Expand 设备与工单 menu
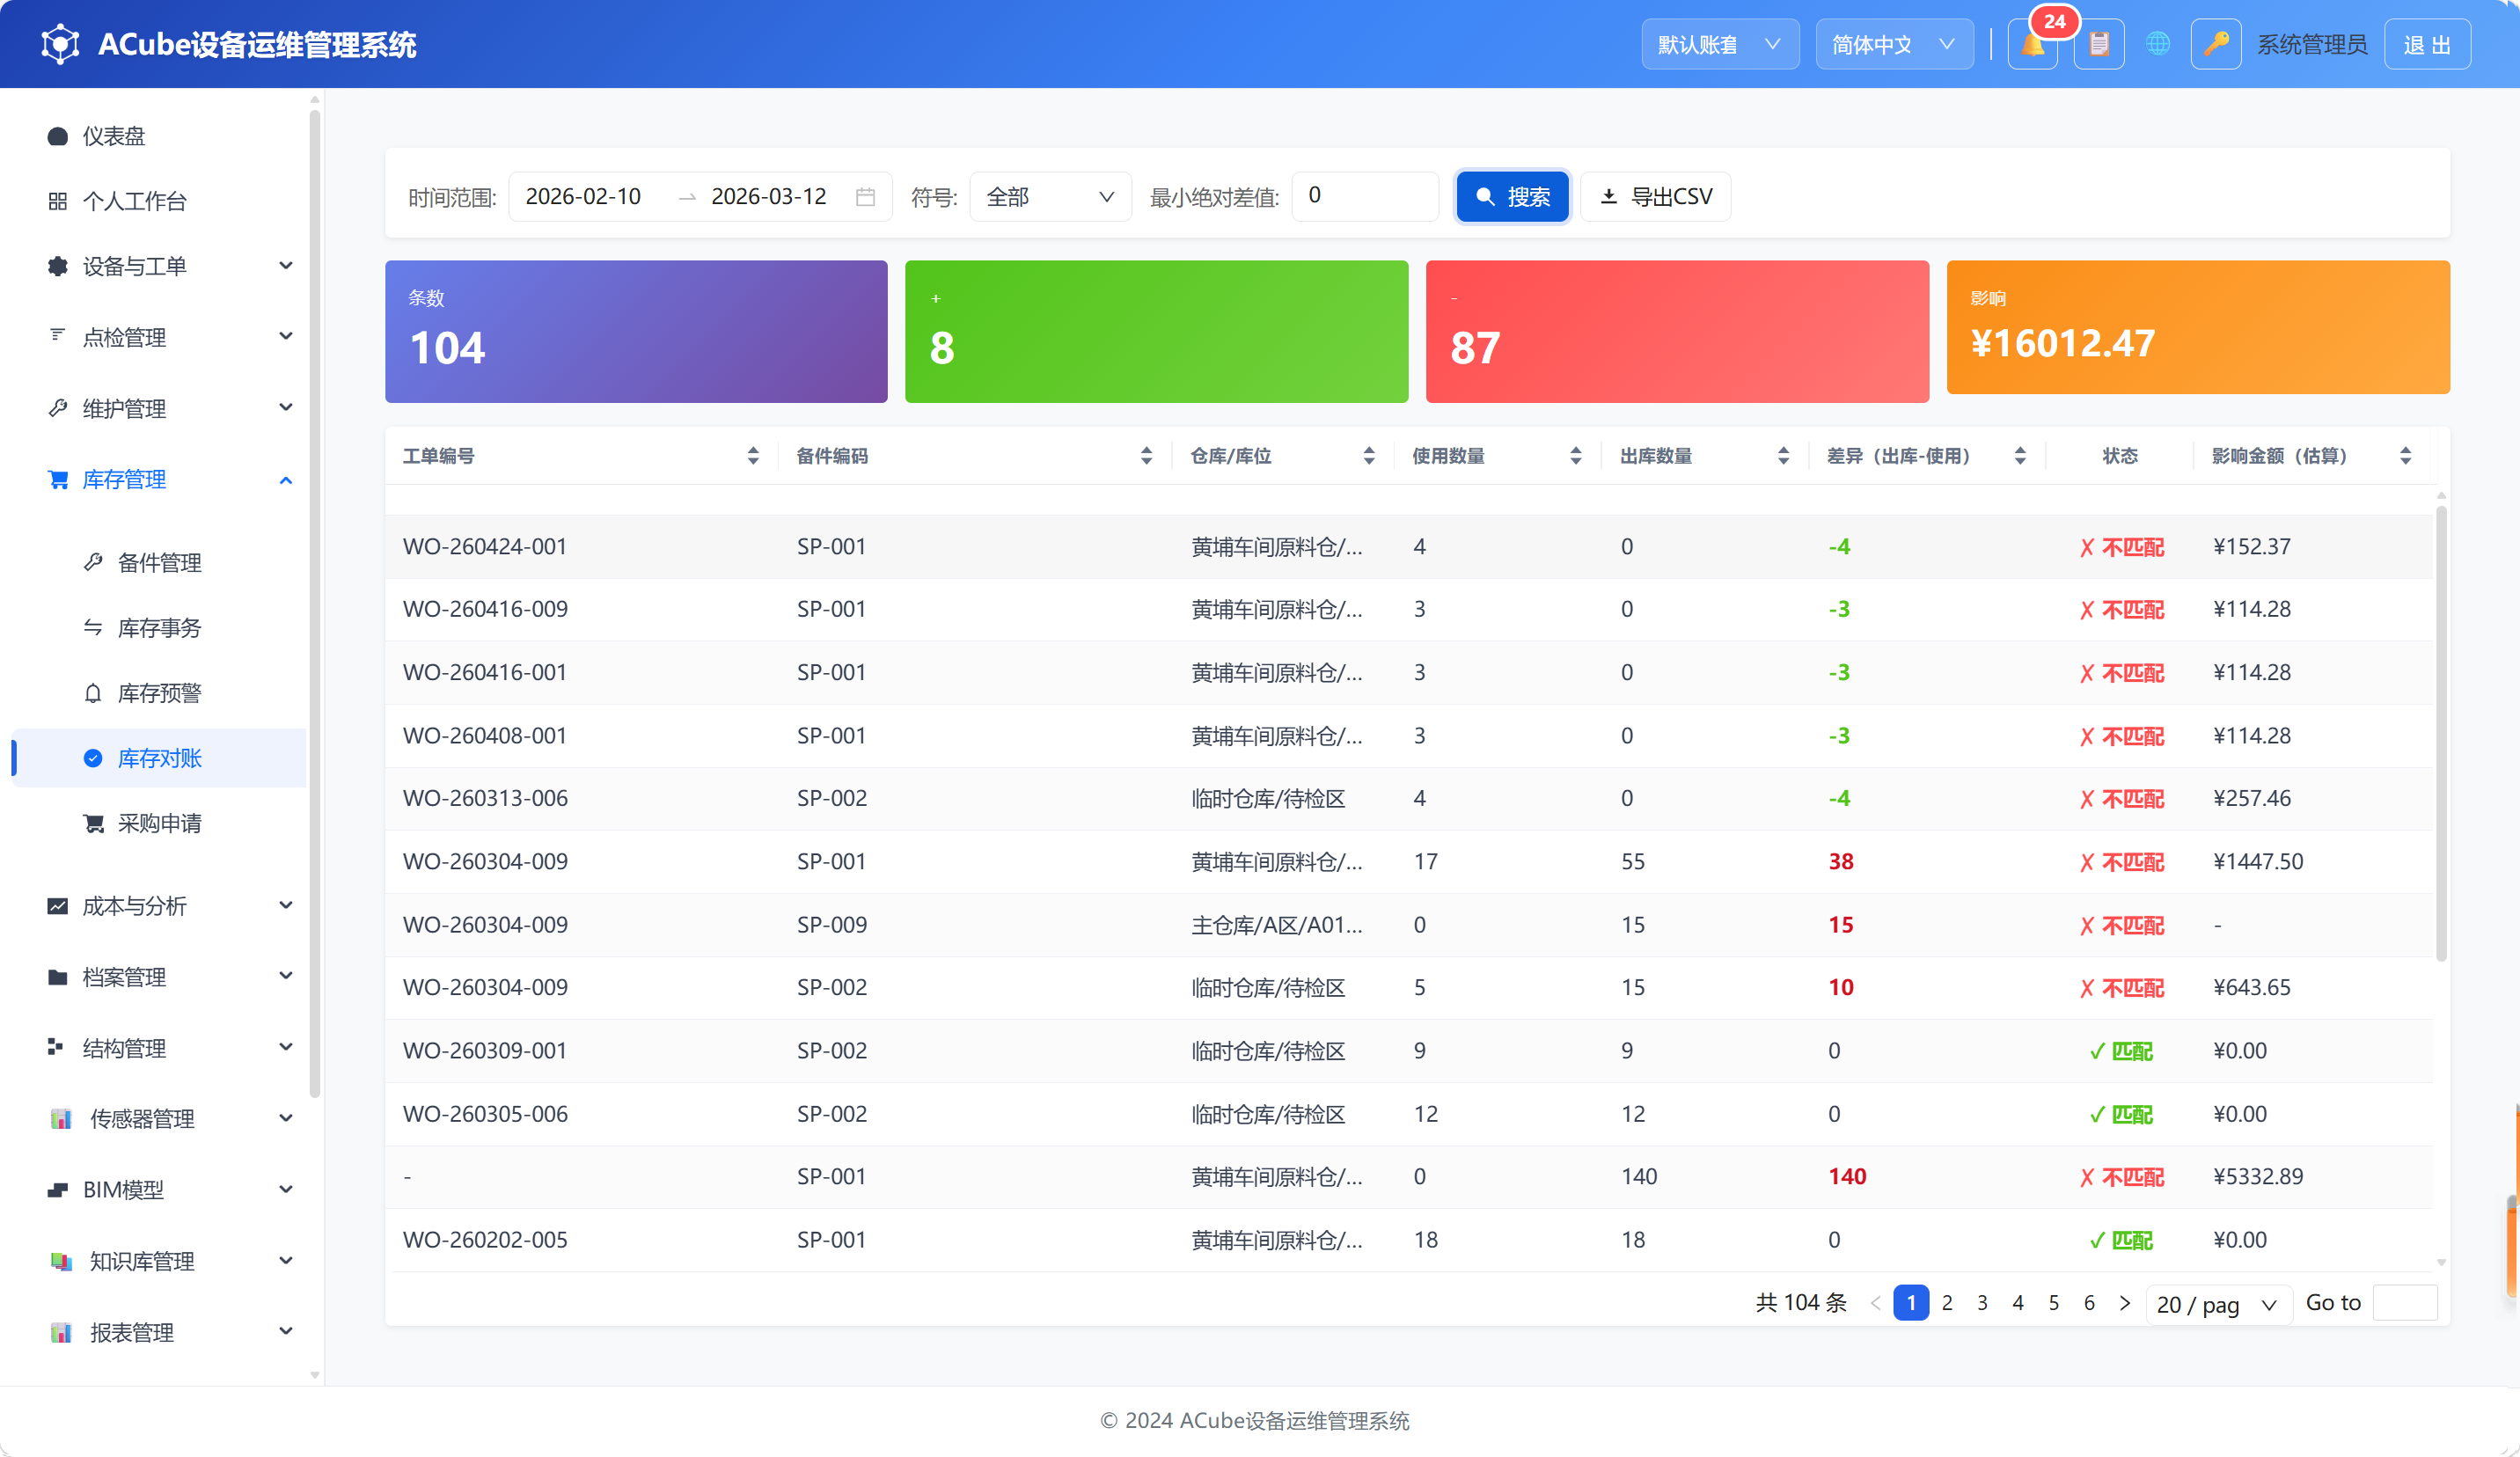 (x=160, y=266)
